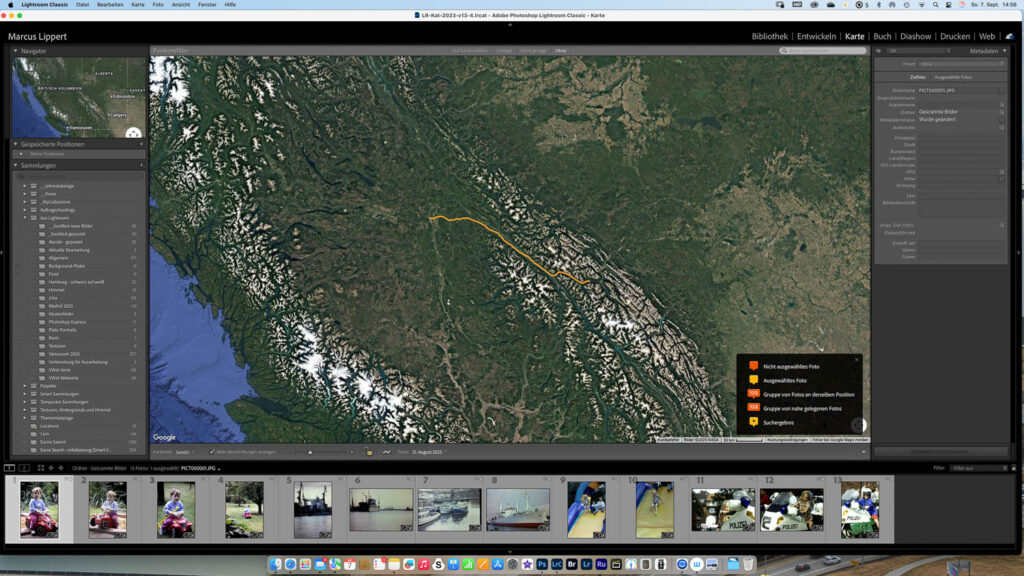Select filmstrip thumbnail 8 red ship
The height and width of the screenshot is (576, 1024).
(518, 509)
